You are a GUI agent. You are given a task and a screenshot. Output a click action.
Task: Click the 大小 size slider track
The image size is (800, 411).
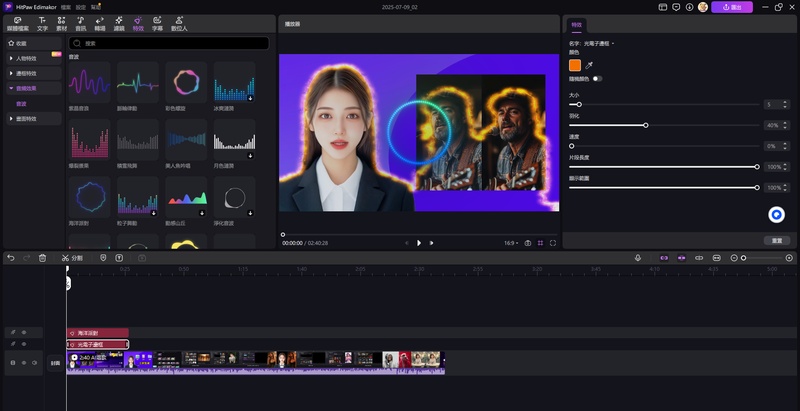[664, 105]
